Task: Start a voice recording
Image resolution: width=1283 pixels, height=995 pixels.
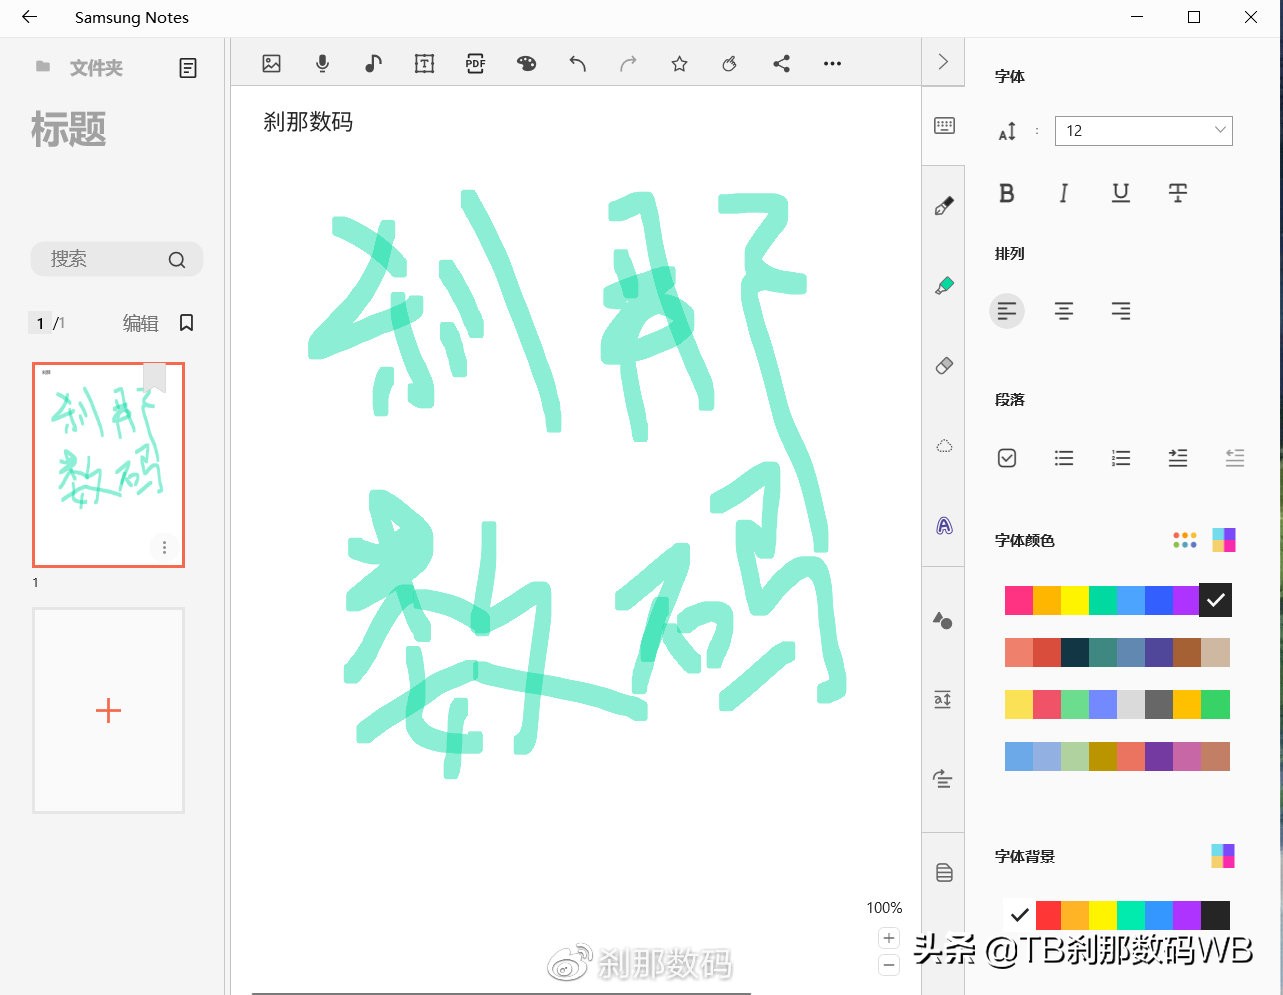Action: click(x=322, y=63)
